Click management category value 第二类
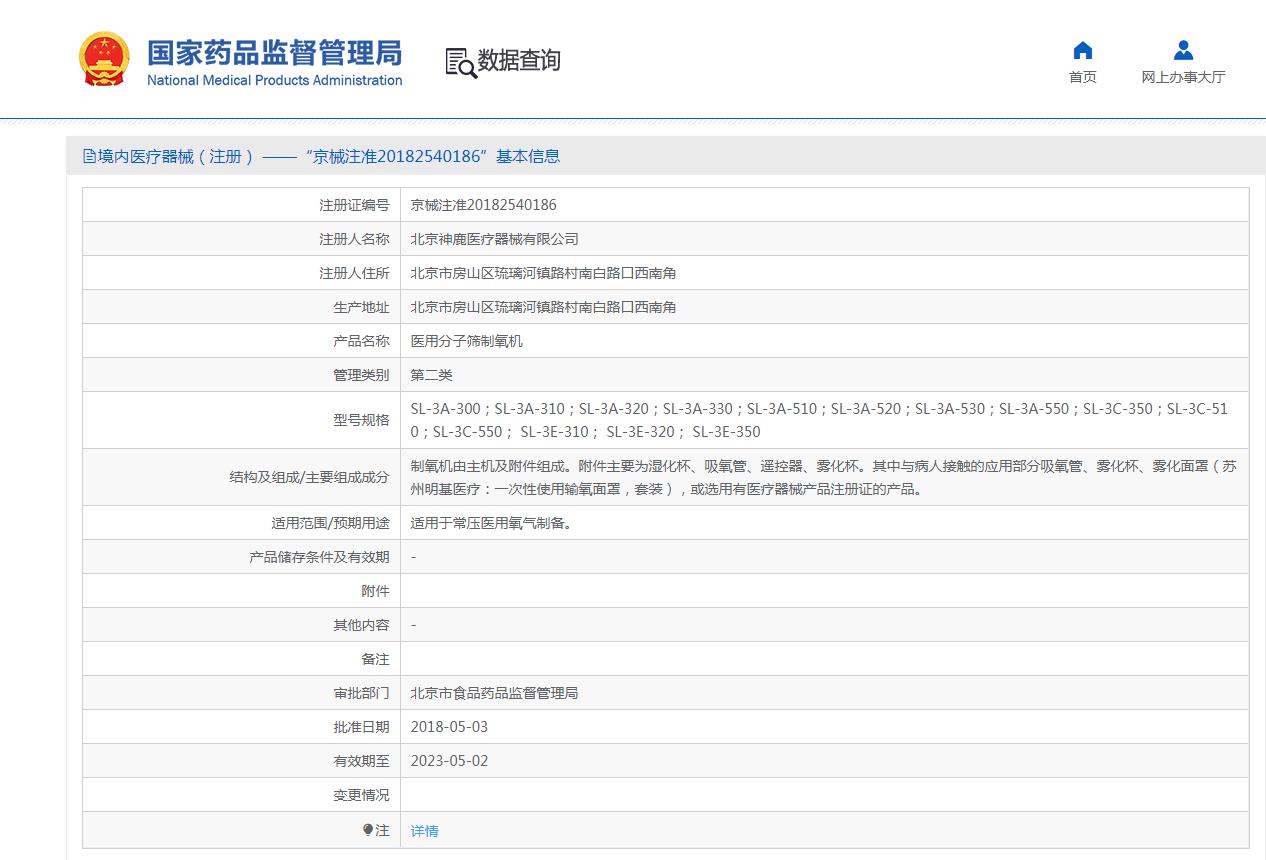 coord(431,375)
